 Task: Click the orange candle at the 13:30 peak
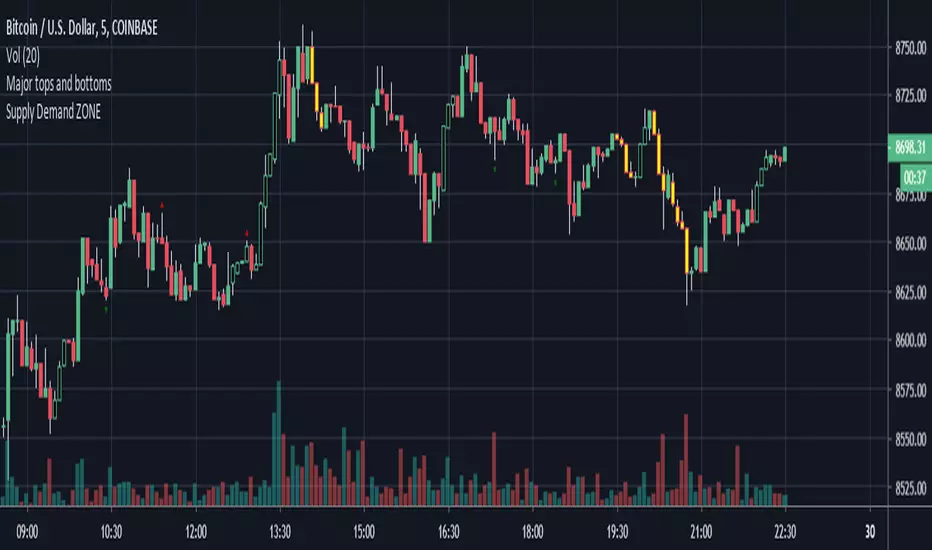pyautogui.click(x=313, y=65)
